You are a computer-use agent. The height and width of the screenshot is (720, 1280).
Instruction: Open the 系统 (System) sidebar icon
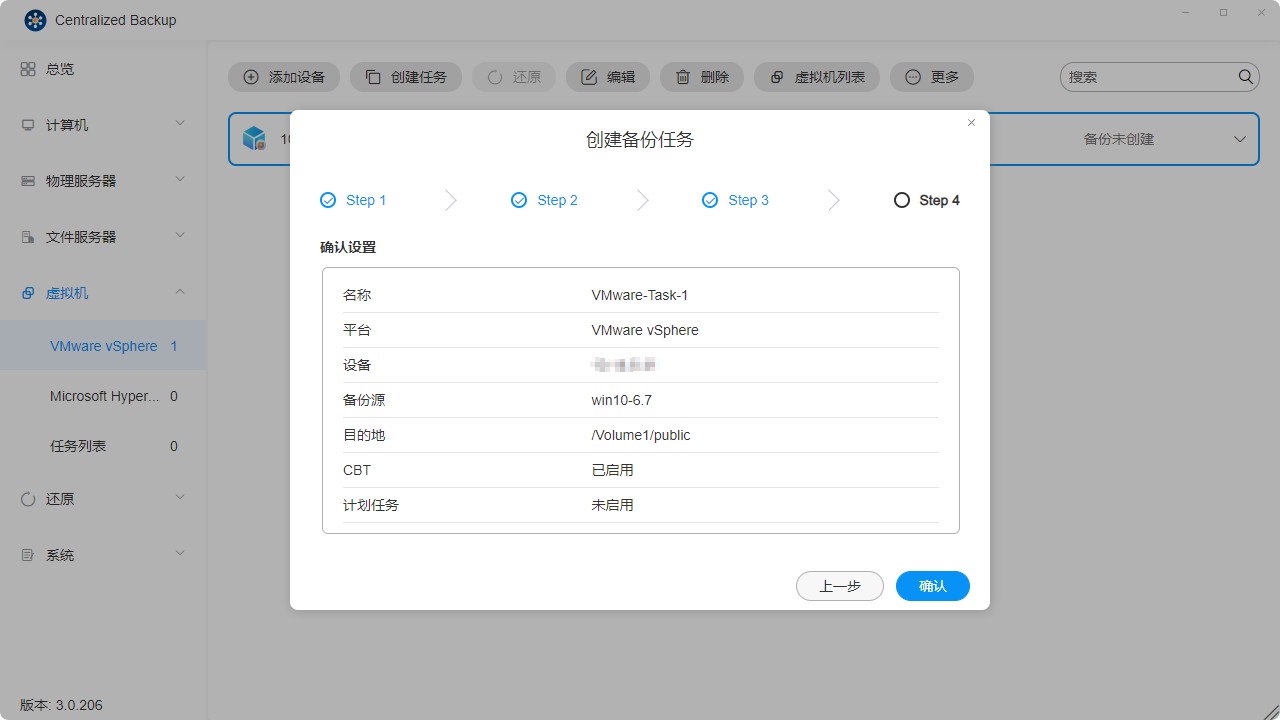(x=29, y=554)
